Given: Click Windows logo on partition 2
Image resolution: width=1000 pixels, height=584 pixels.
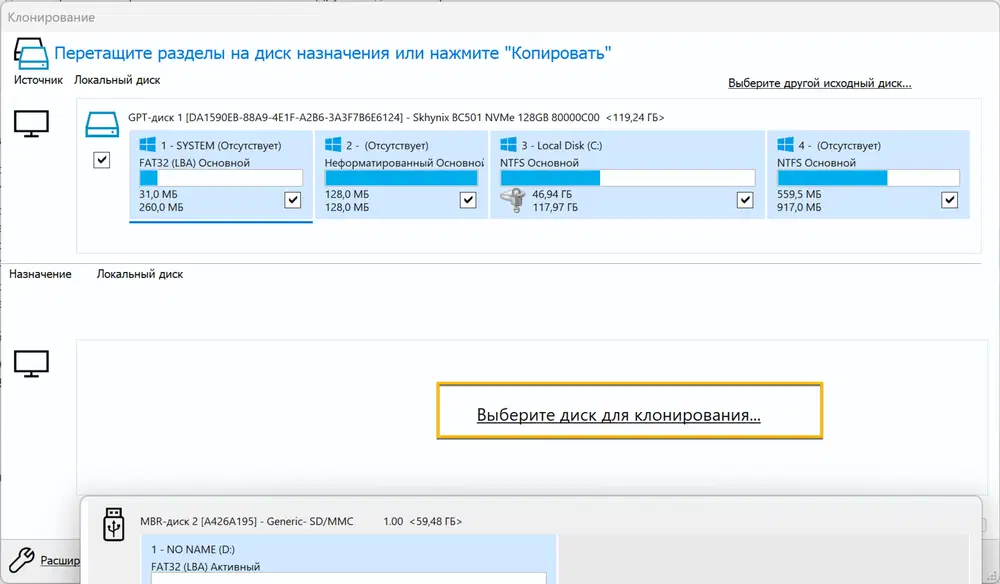Looking at the screenshot, I should (334, 145).
